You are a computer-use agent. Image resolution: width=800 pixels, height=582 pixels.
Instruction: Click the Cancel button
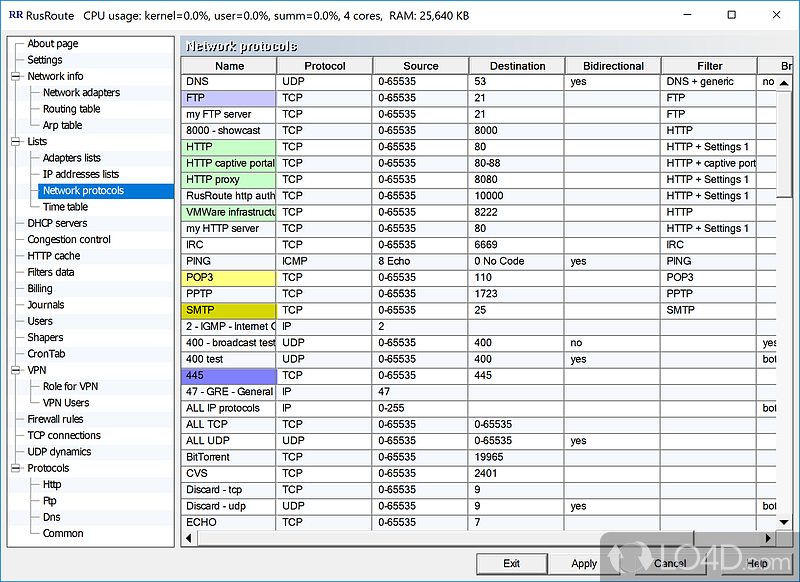point(669,563)
